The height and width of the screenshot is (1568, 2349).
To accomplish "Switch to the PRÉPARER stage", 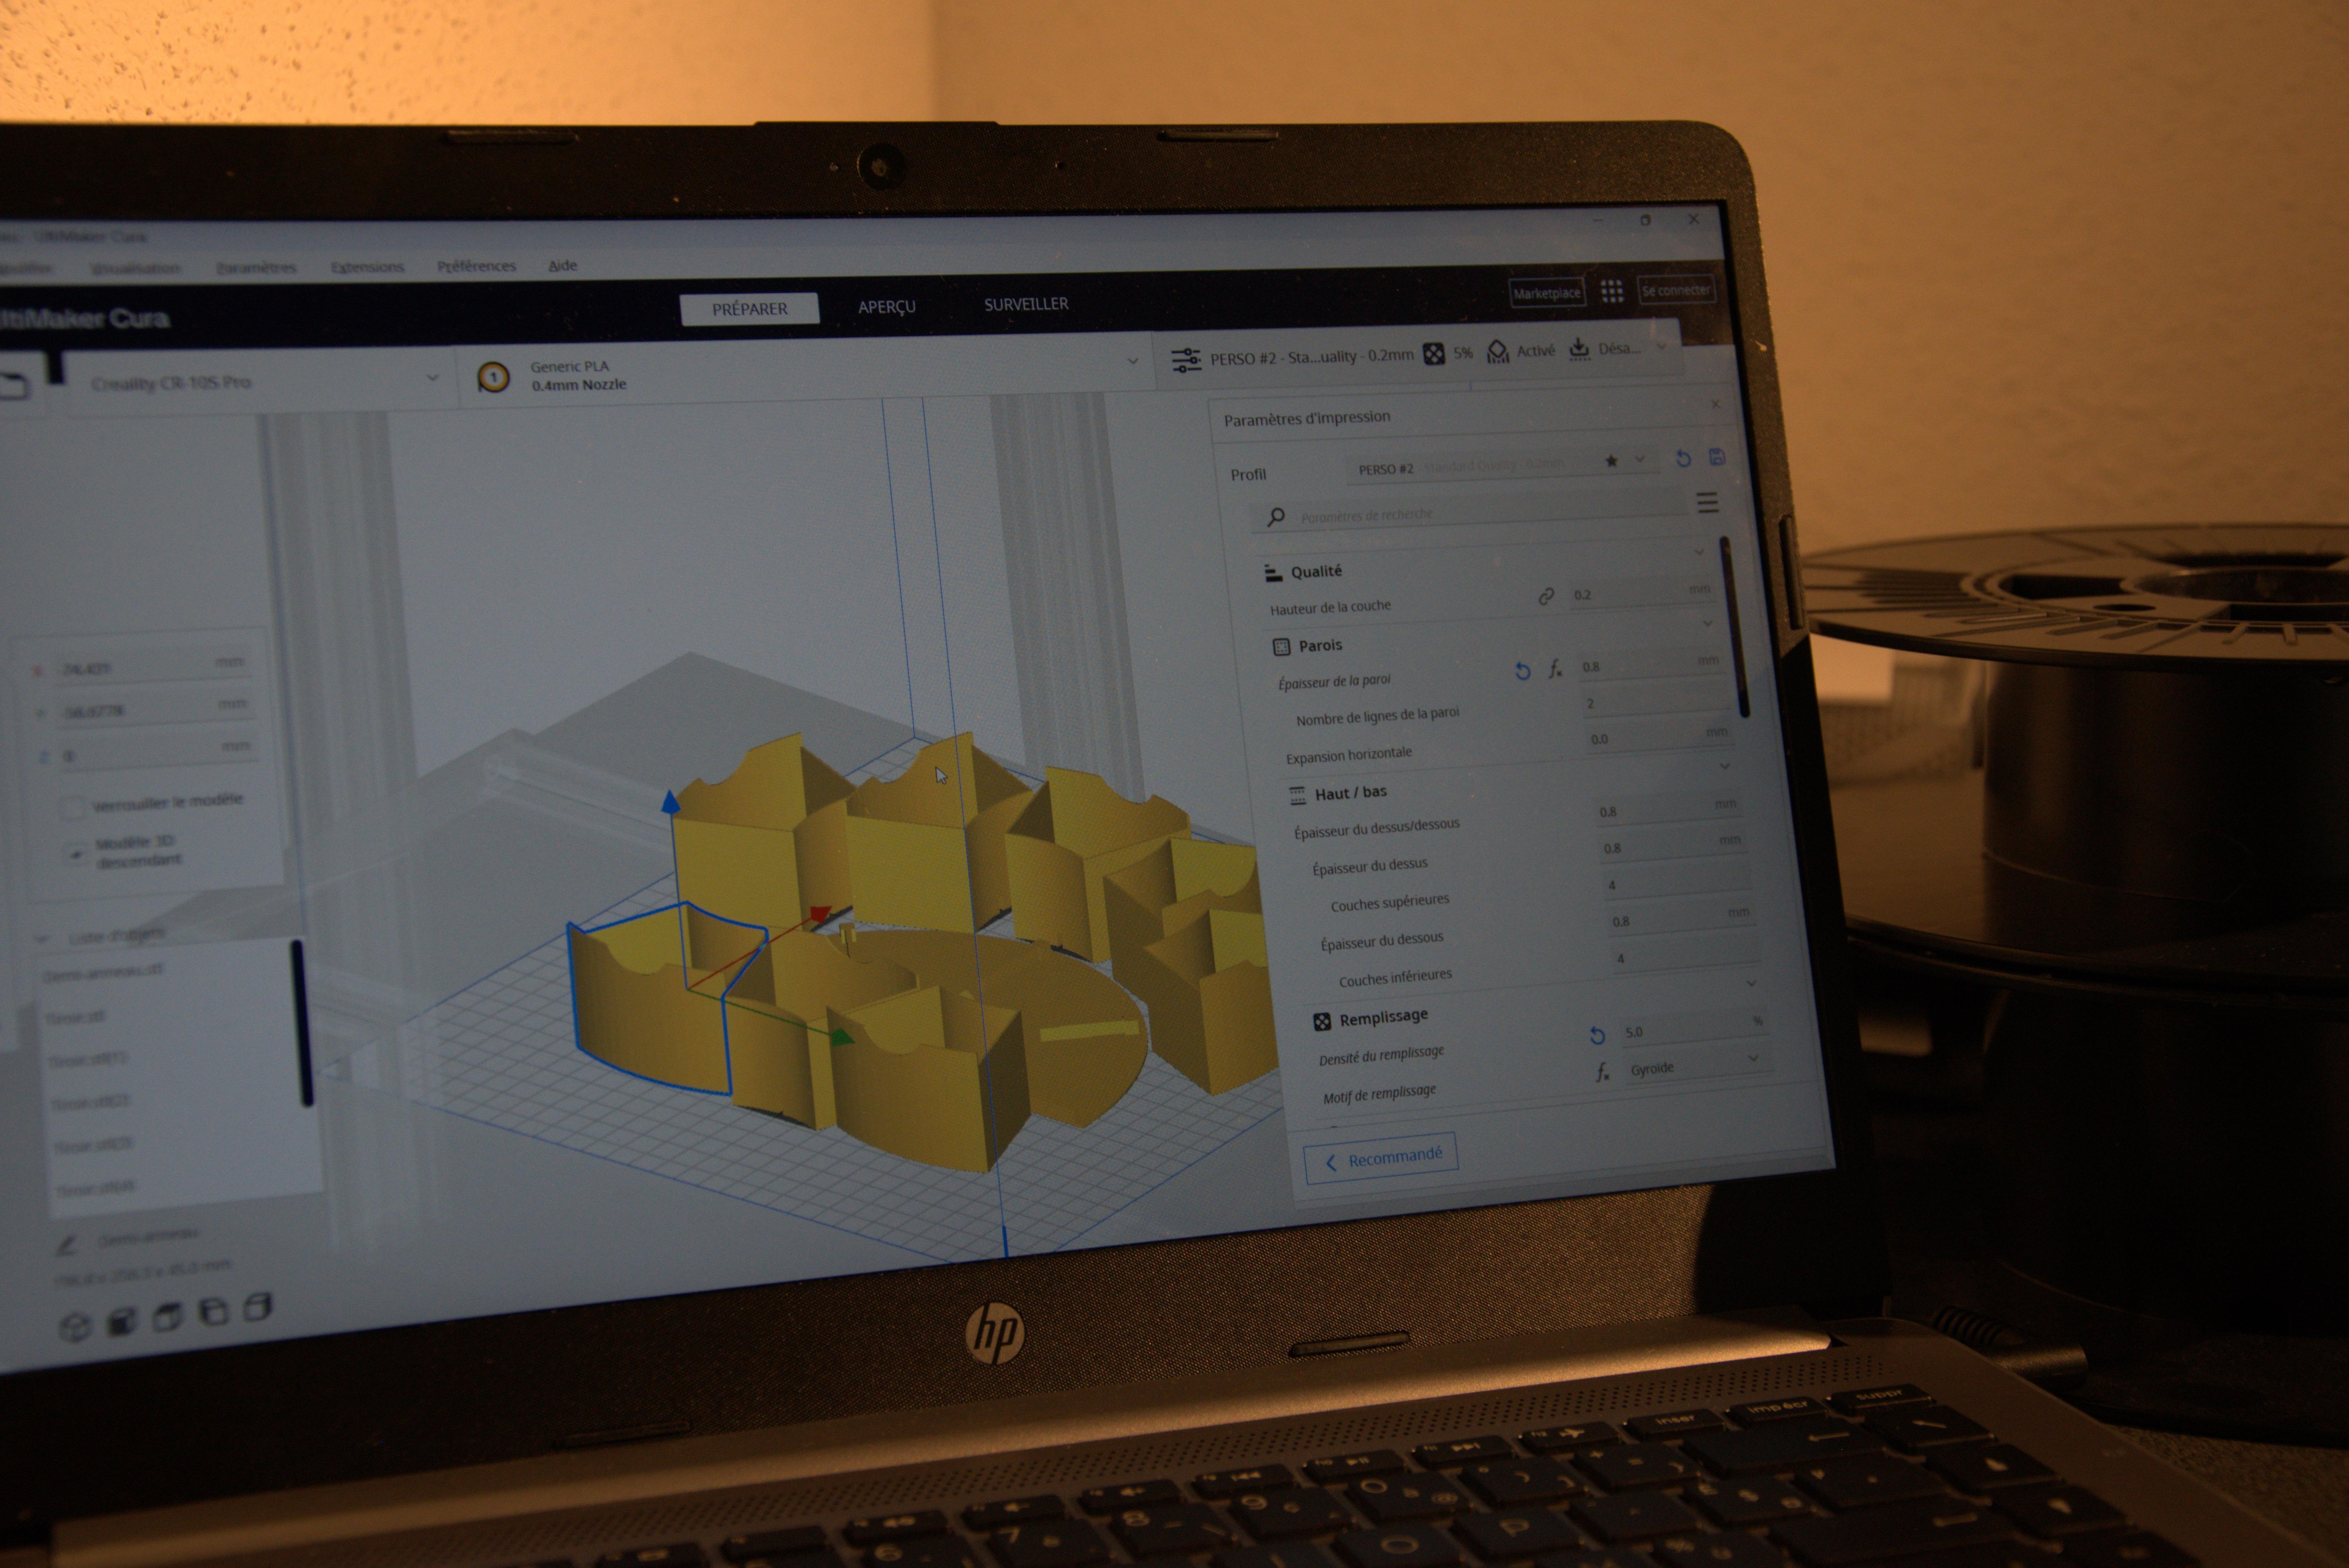I will tap(750, 308).
